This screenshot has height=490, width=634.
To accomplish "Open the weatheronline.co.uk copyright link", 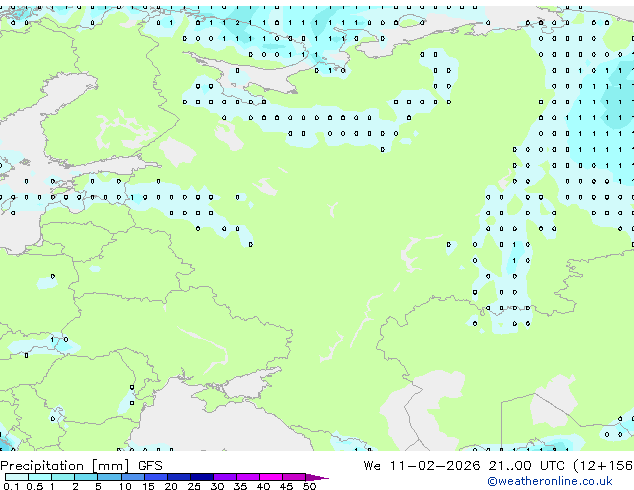I will [550, 481].
